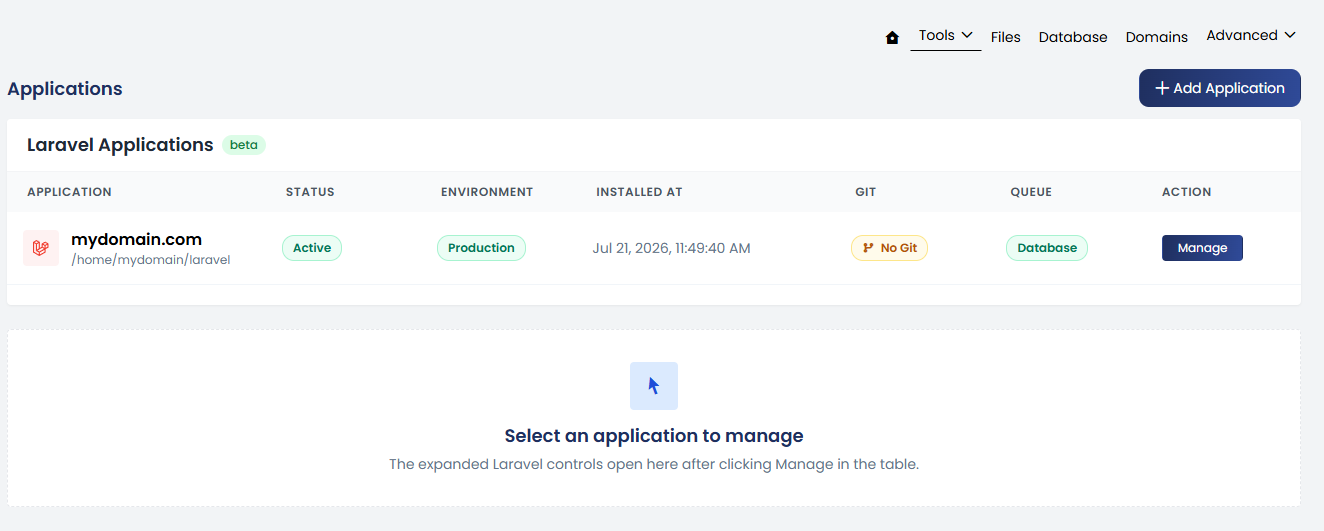Click the cursor icon in the empty panel
Image resolution: width=1324 pixels, height=531 pixels.
click(654, 386)
